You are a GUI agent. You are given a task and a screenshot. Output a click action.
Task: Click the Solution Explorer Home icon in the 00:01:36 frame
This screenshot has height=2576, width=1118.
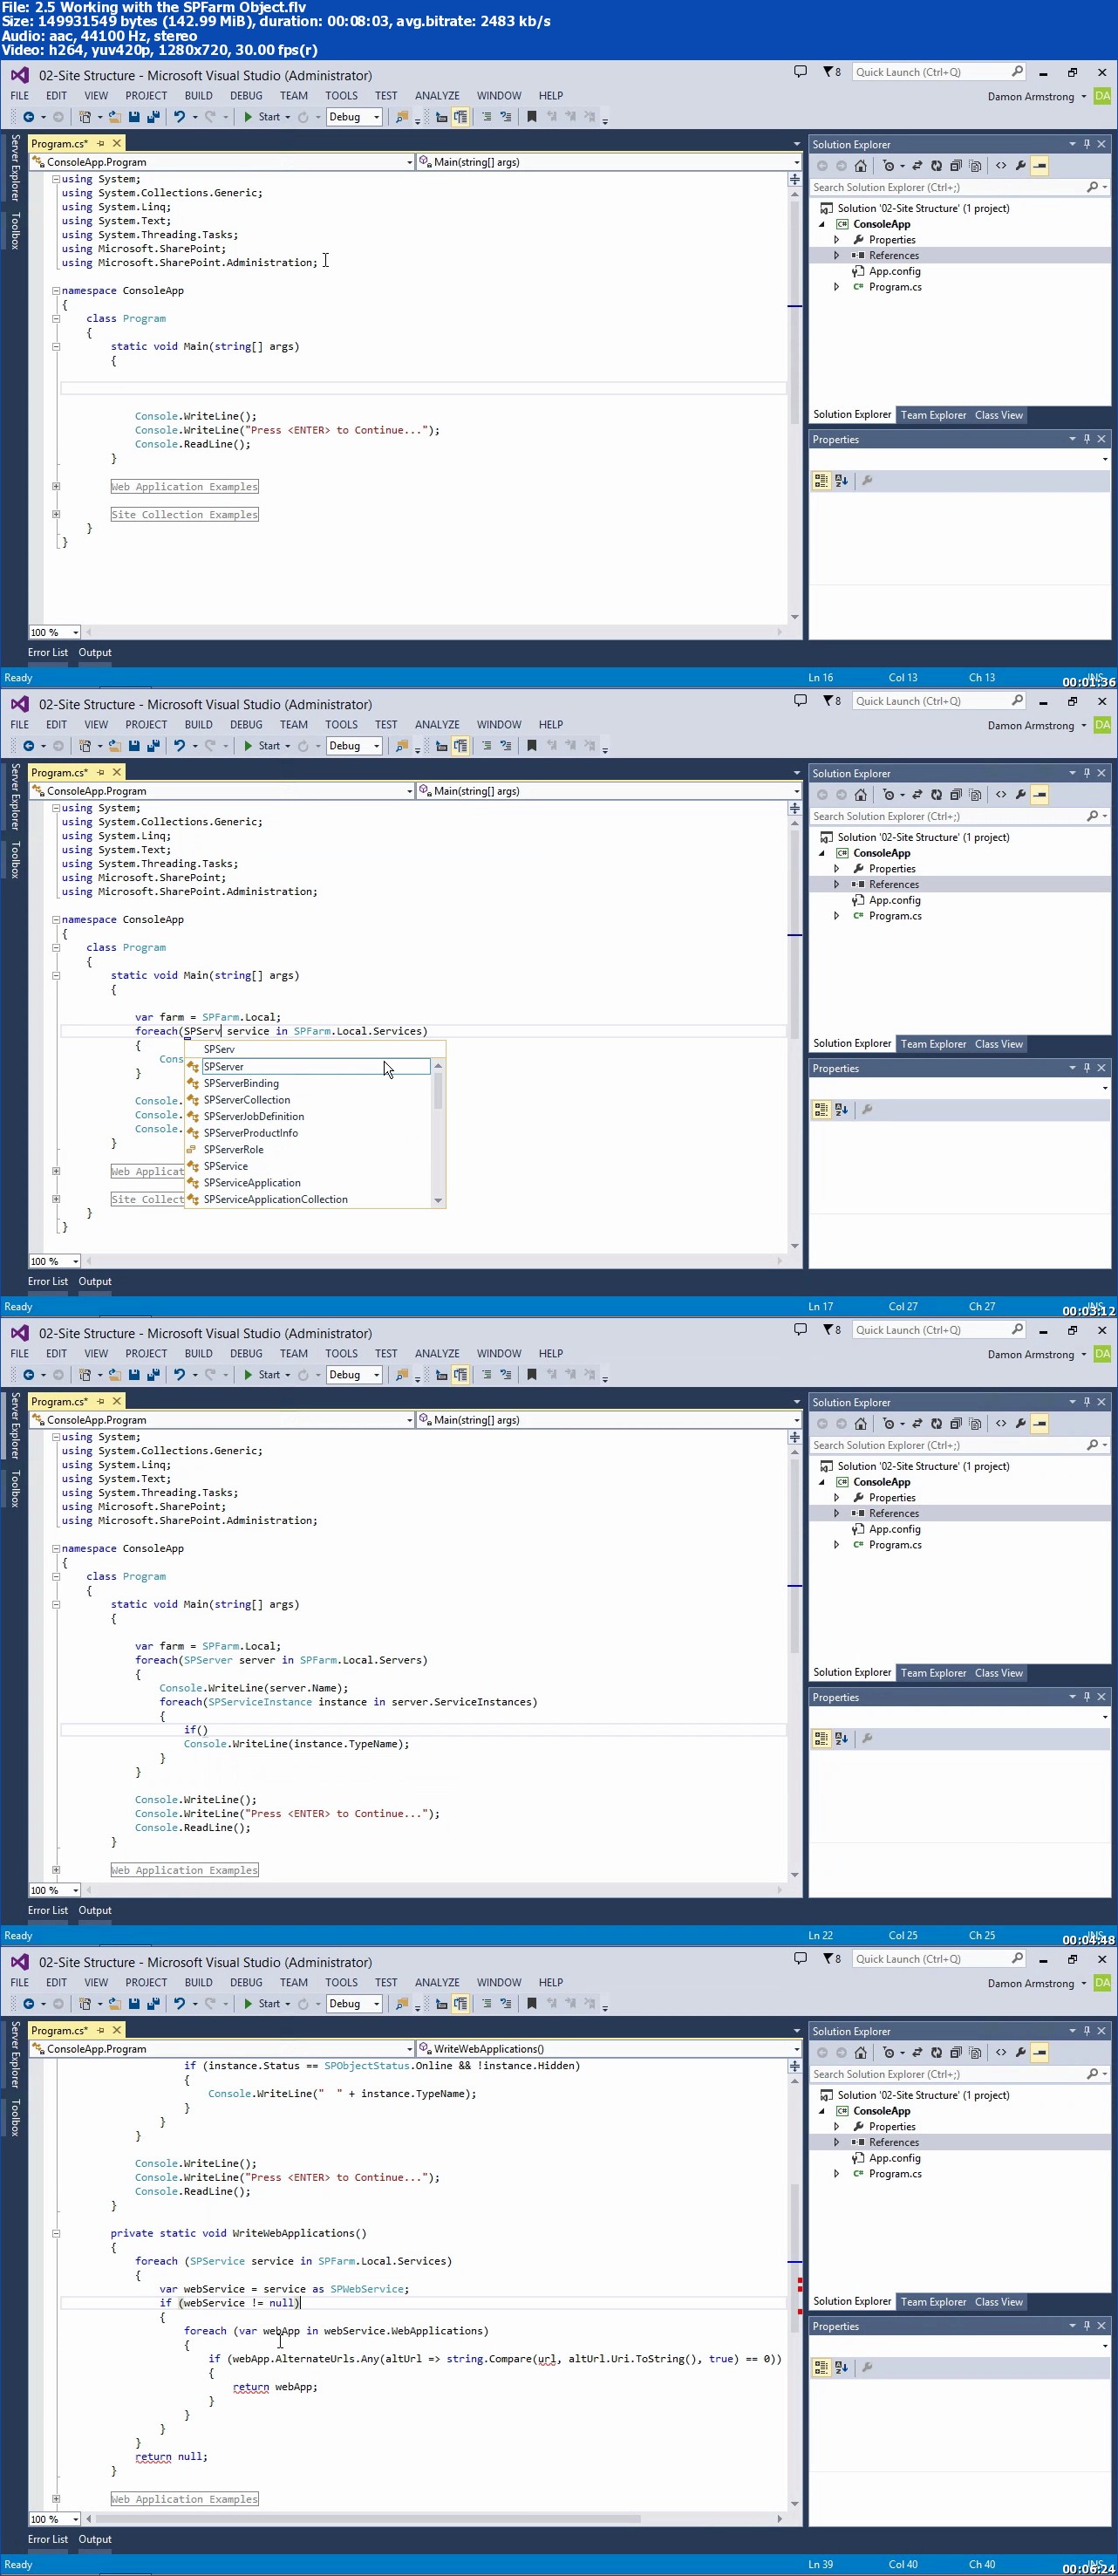click(x=860, y=166)
